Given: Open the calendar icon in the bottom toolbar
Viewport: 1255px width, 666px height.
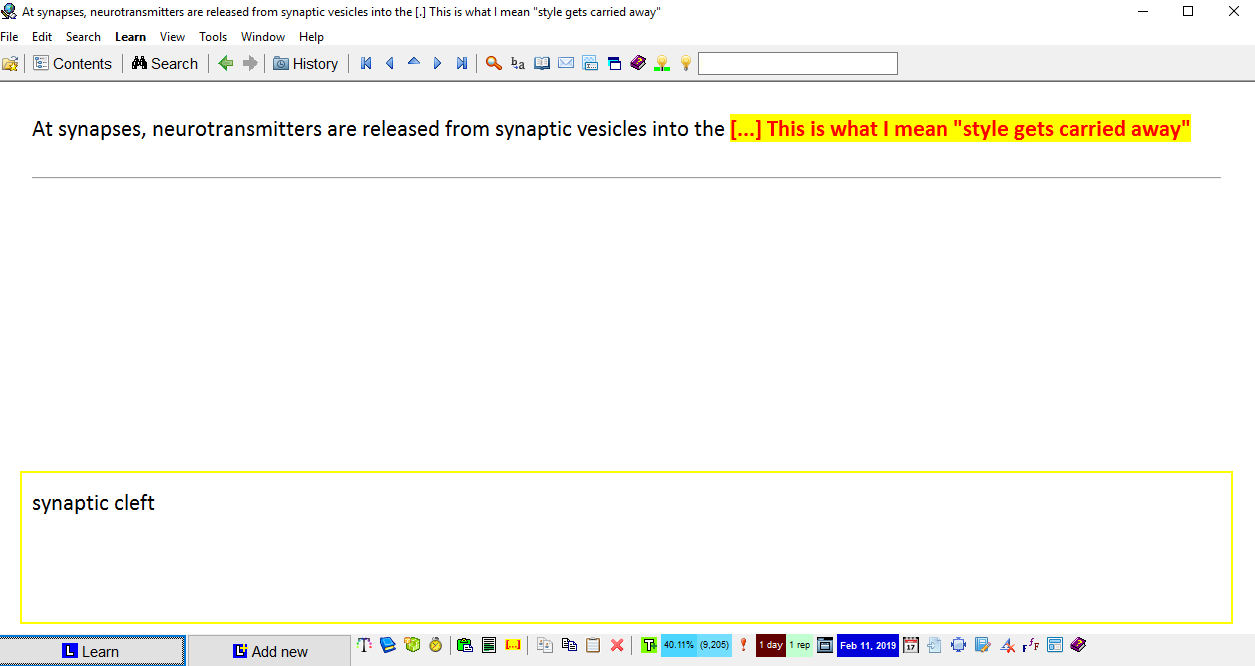Looking at the screenshot, I should pos(910,645).
